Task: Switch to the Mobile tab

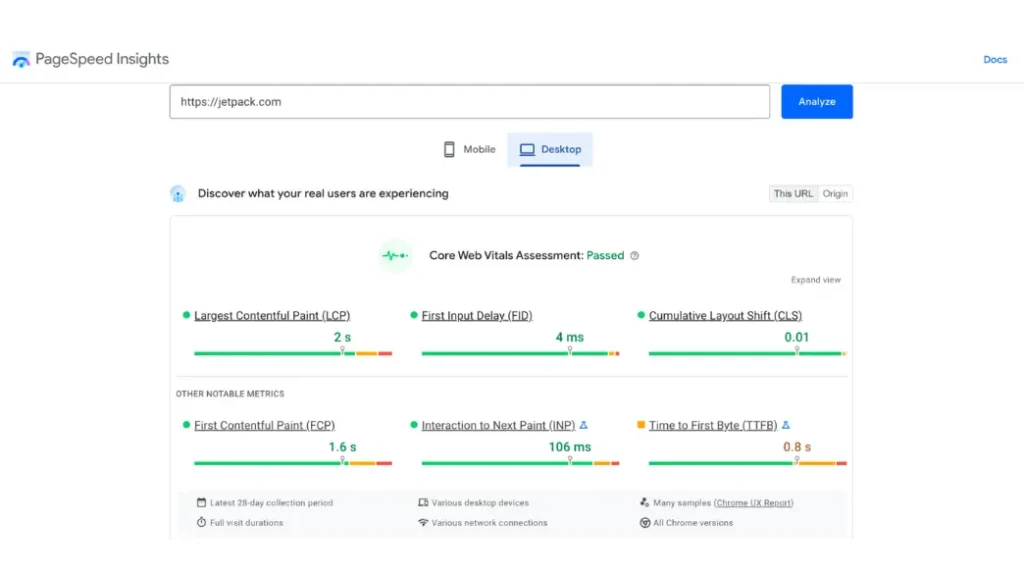Action: click(x=469, y=150)
